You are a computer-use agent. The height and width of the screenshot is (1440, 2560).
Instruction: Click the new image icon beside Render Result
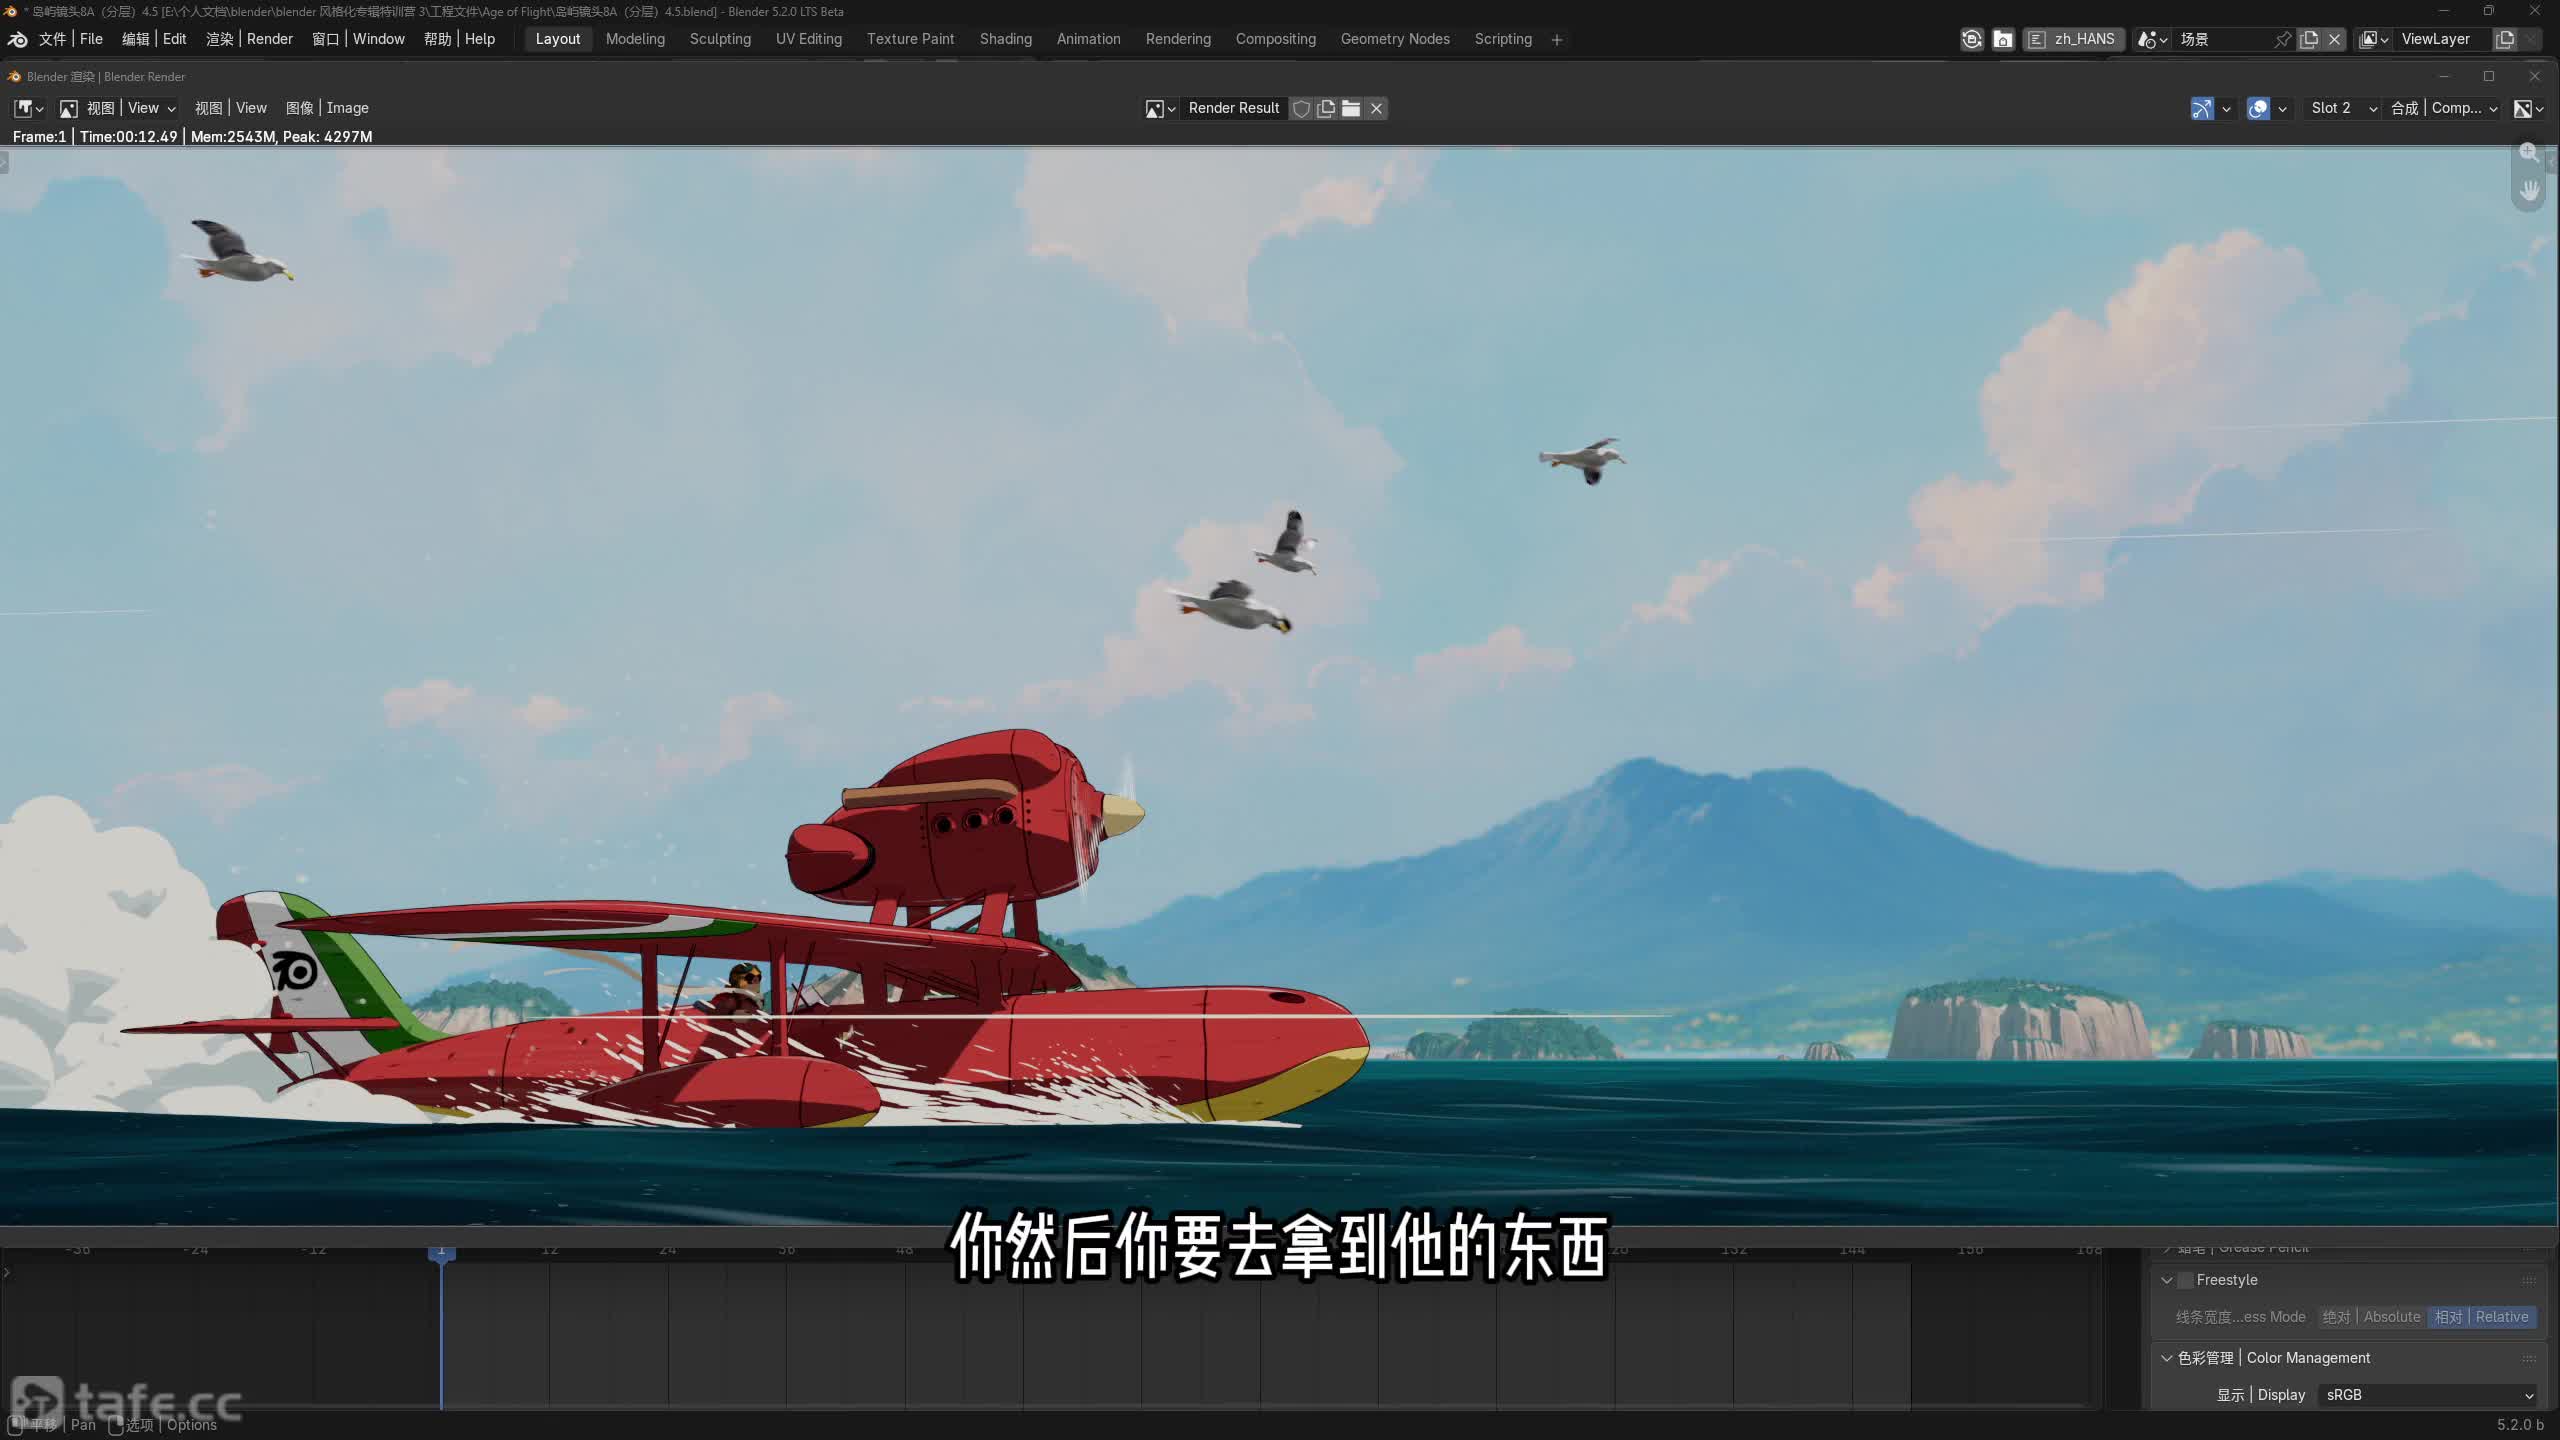coord(1326,108)
